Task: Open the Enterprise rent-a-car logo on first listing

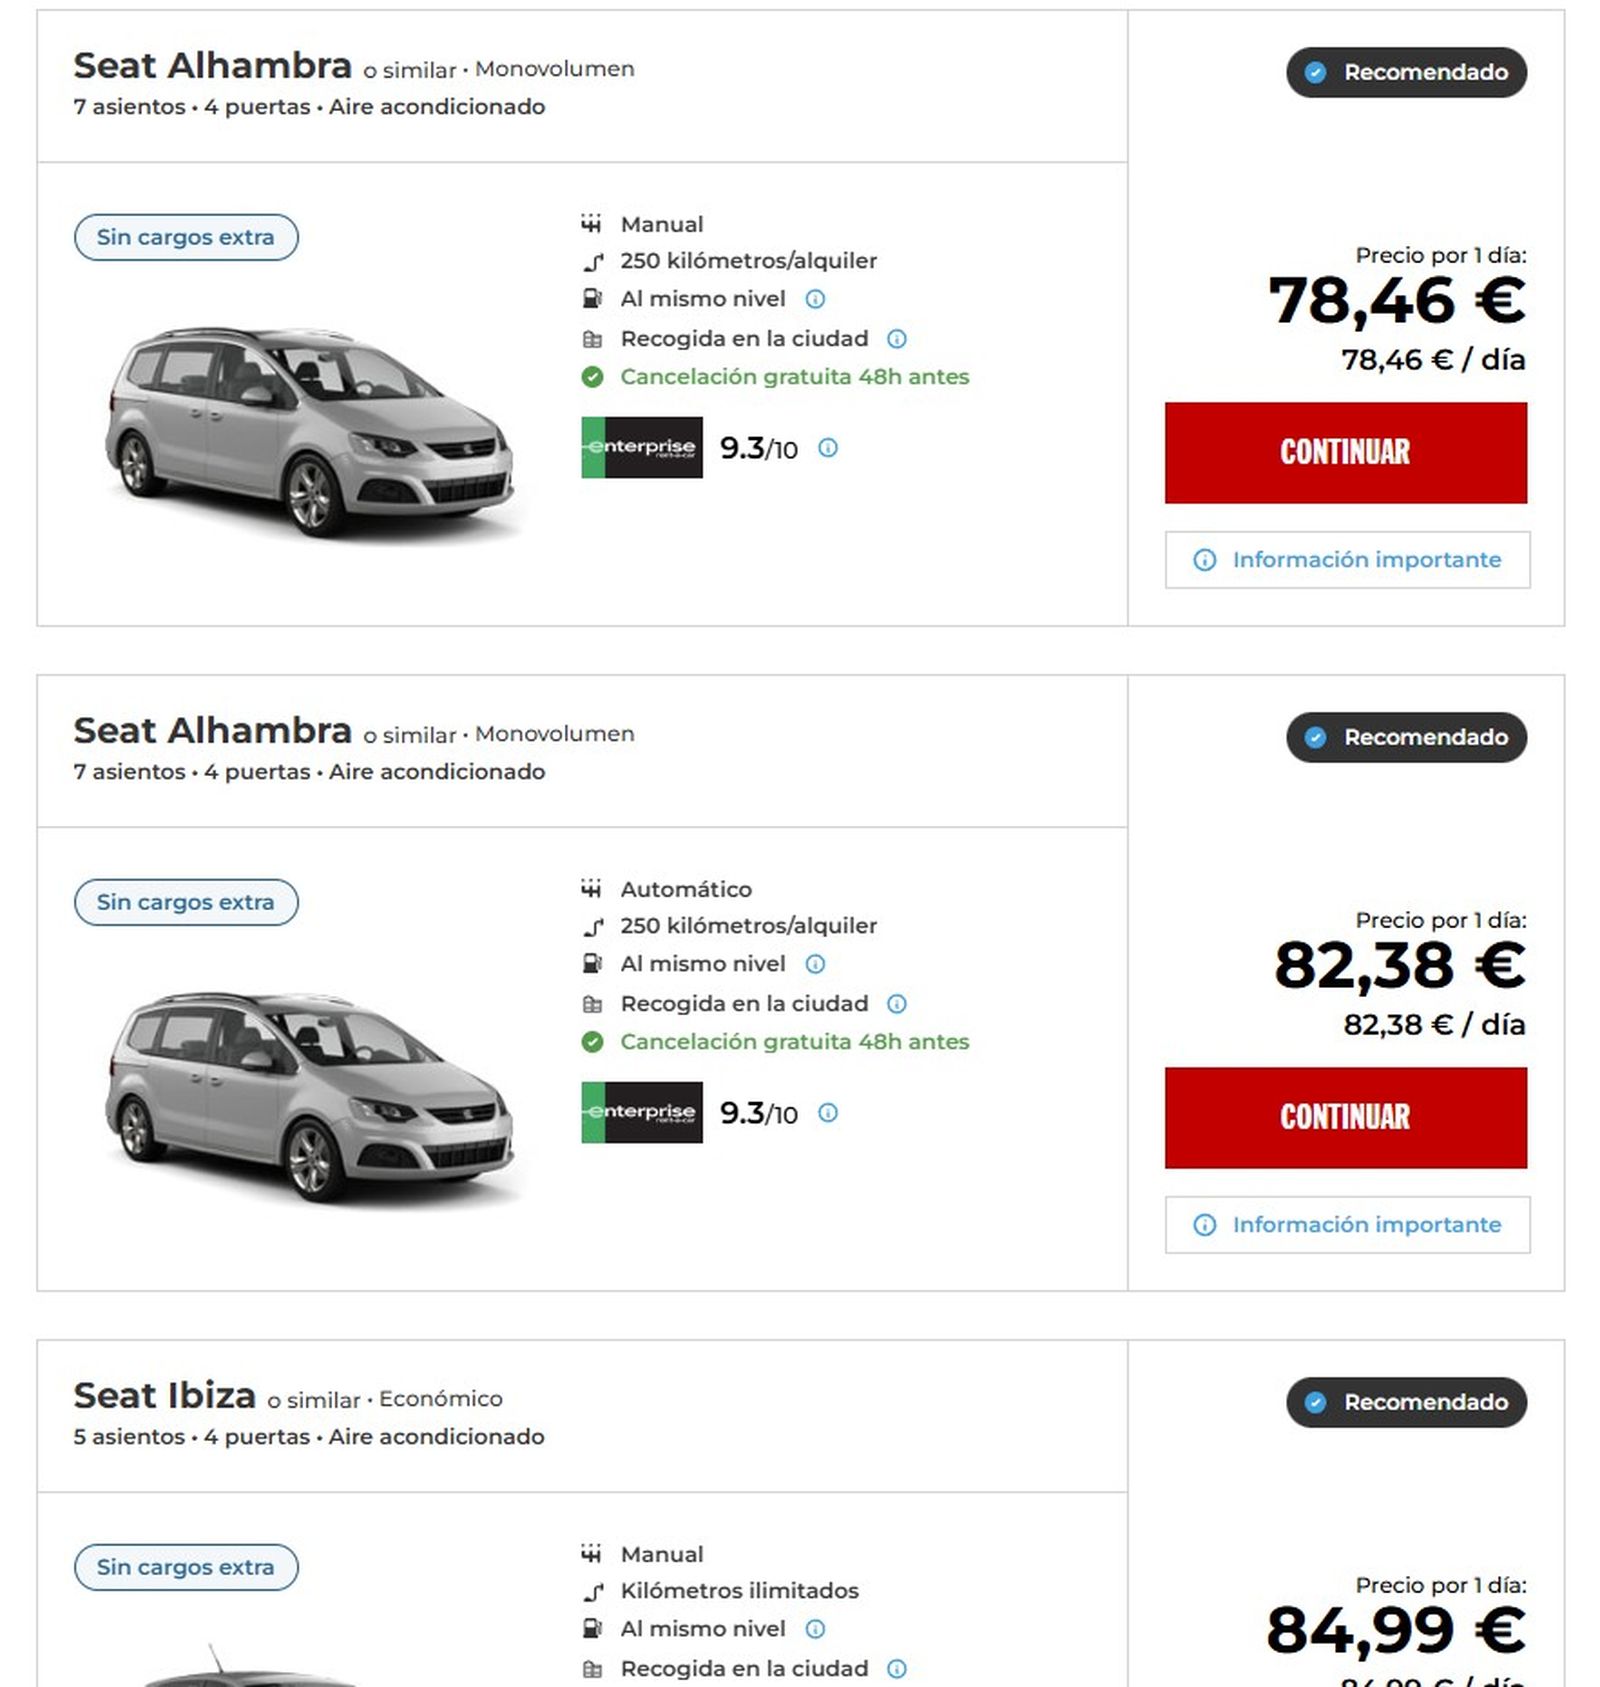Action: [x=644, y=448]
